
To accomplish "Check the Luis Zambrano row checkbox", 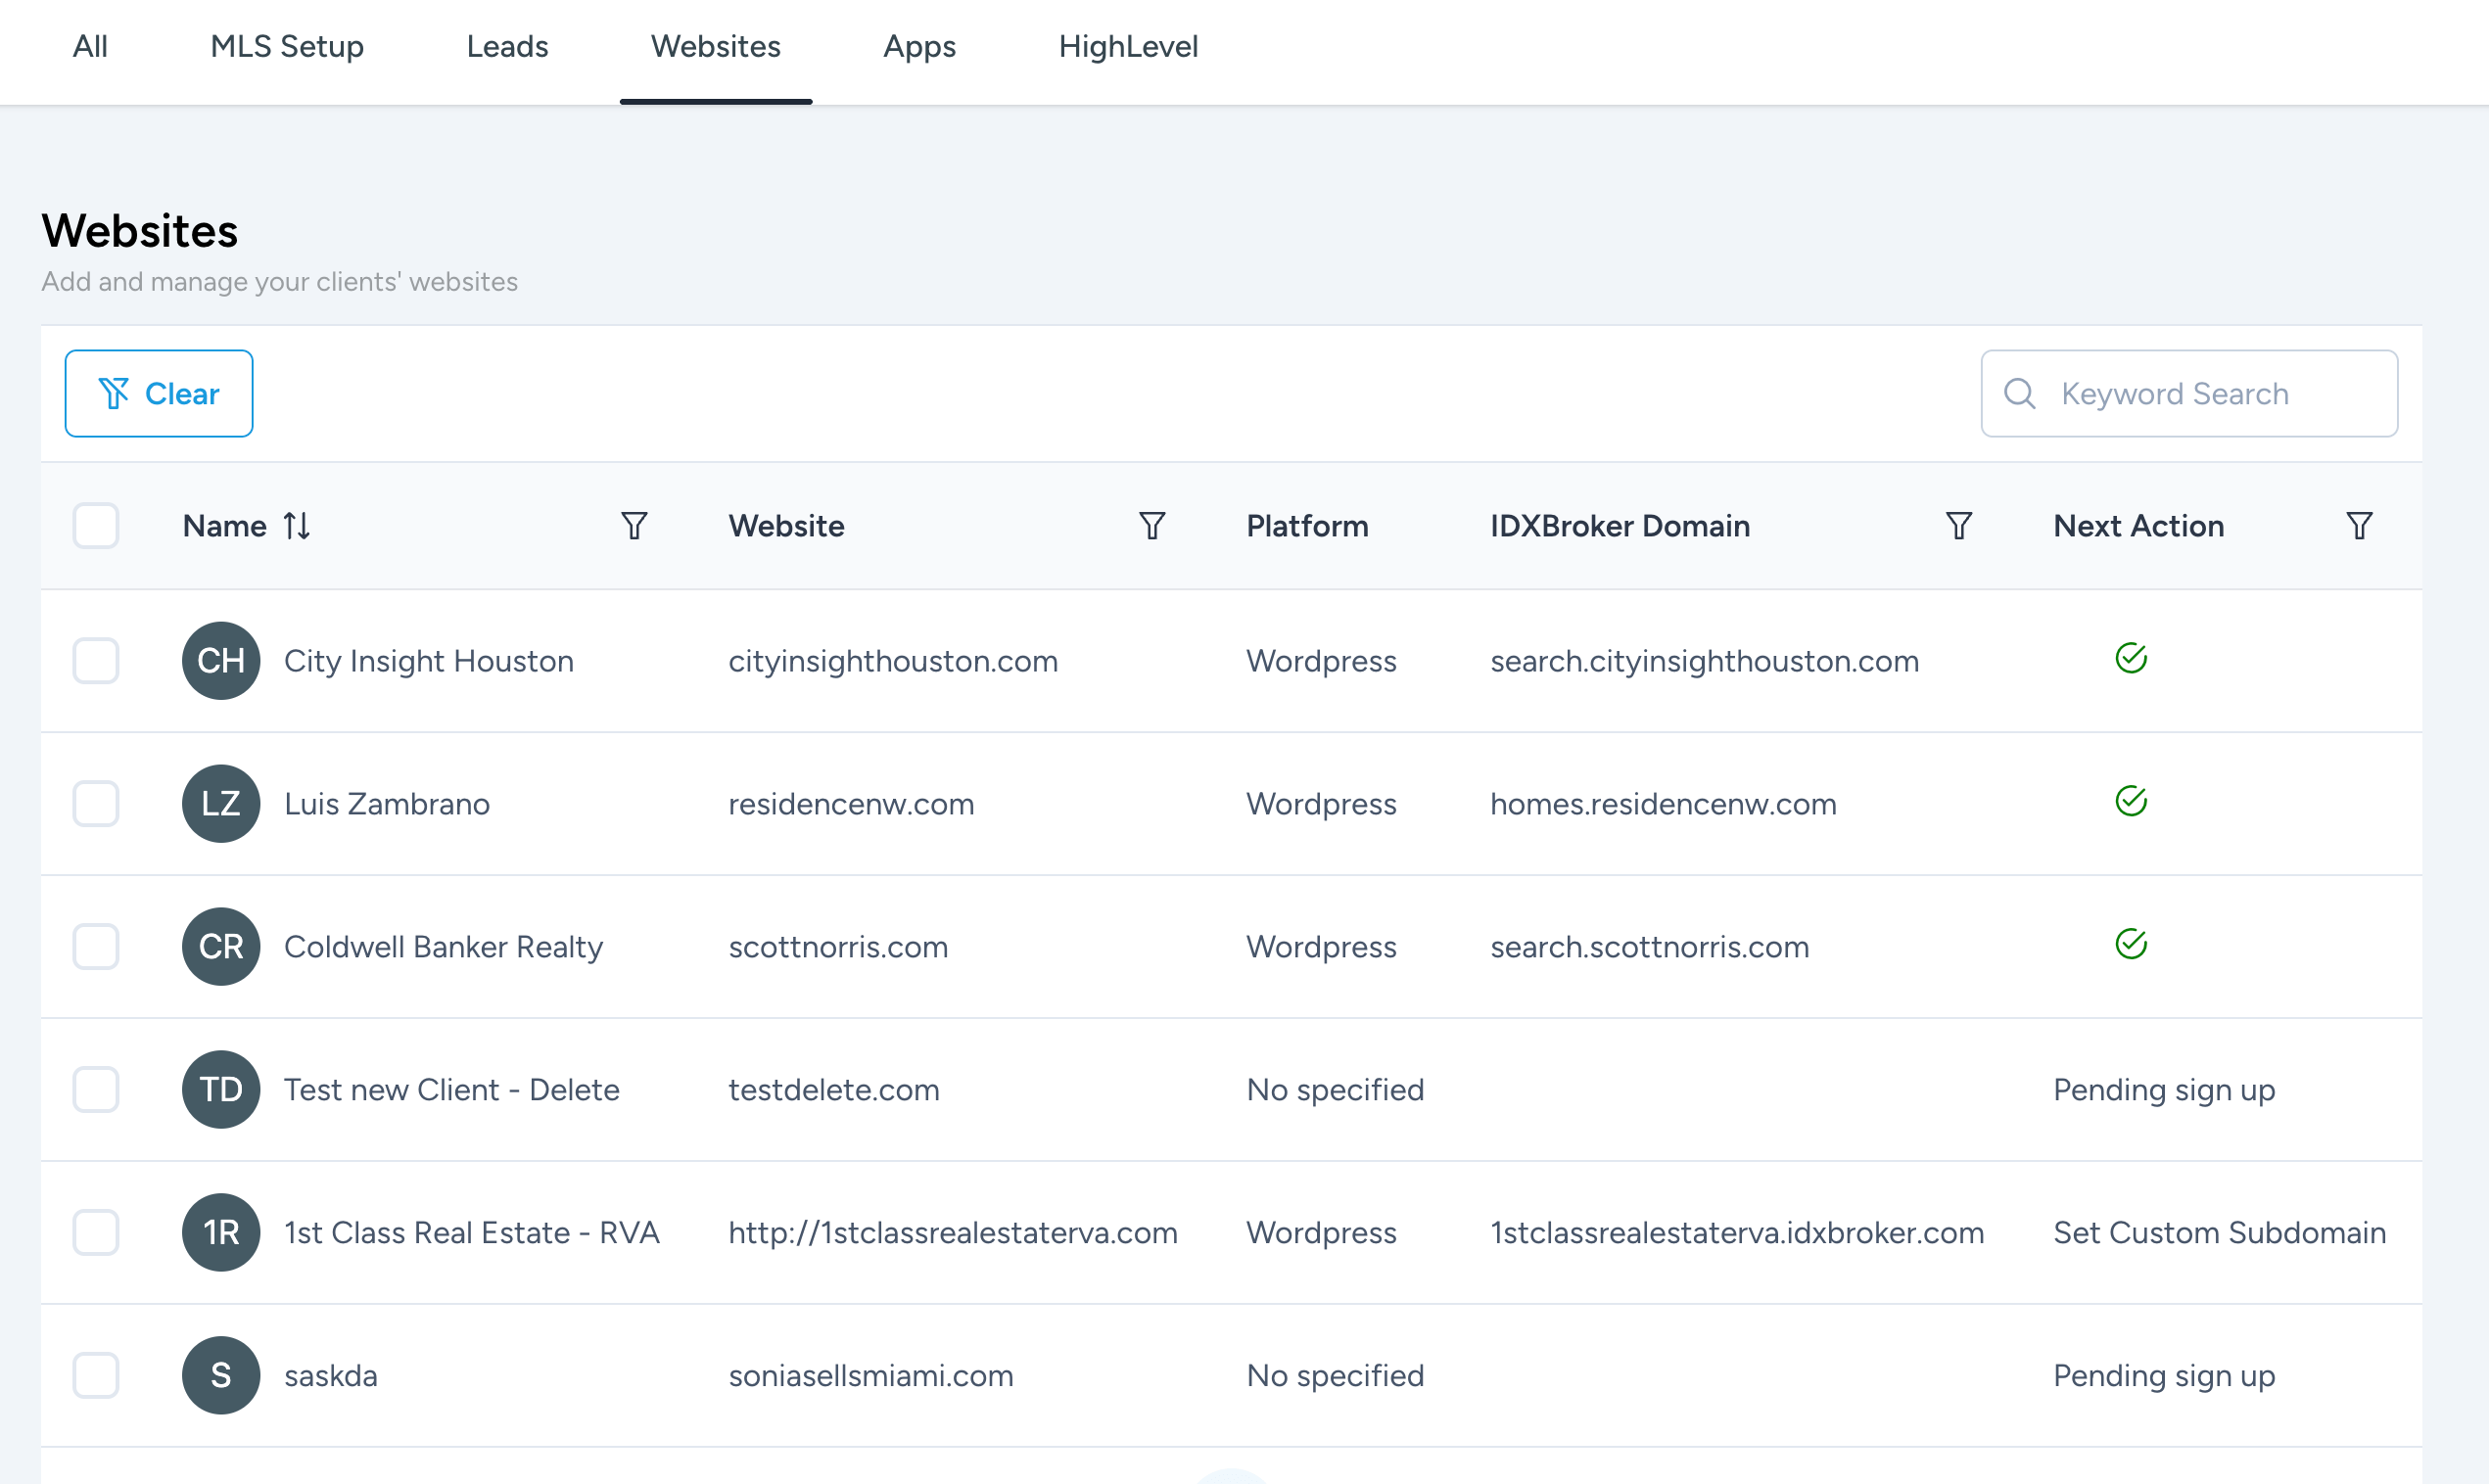I will [x=96, y=804].
